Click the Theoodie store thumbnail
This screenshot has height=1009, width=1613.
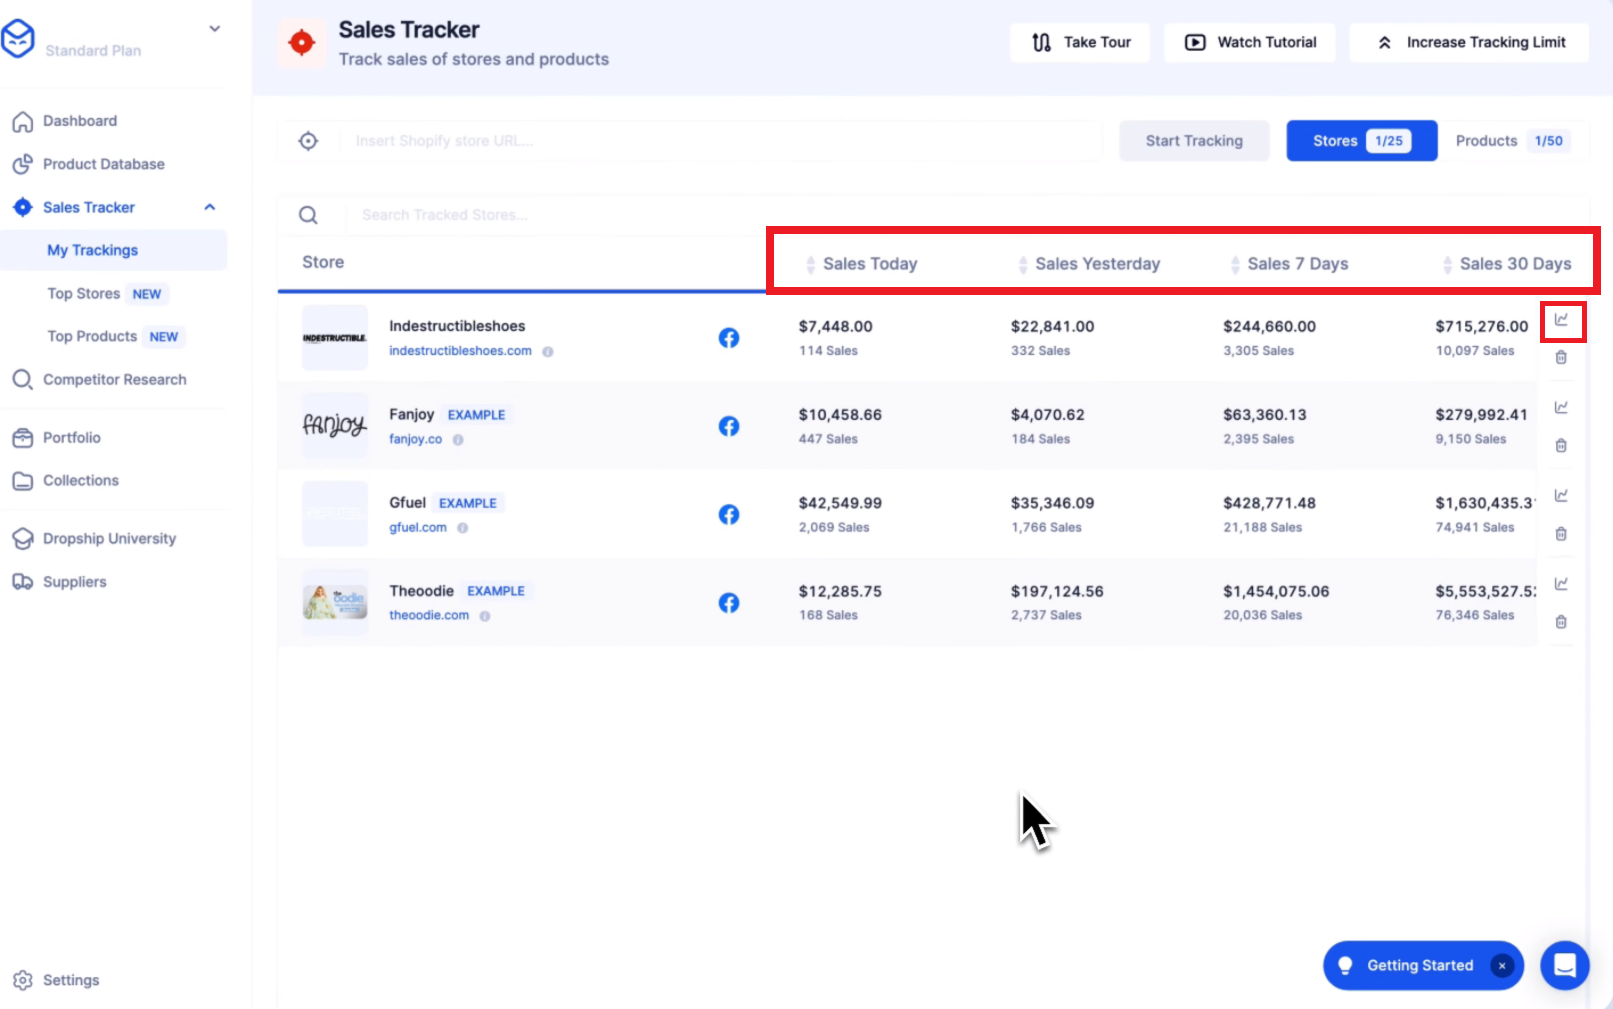point(335,603)
